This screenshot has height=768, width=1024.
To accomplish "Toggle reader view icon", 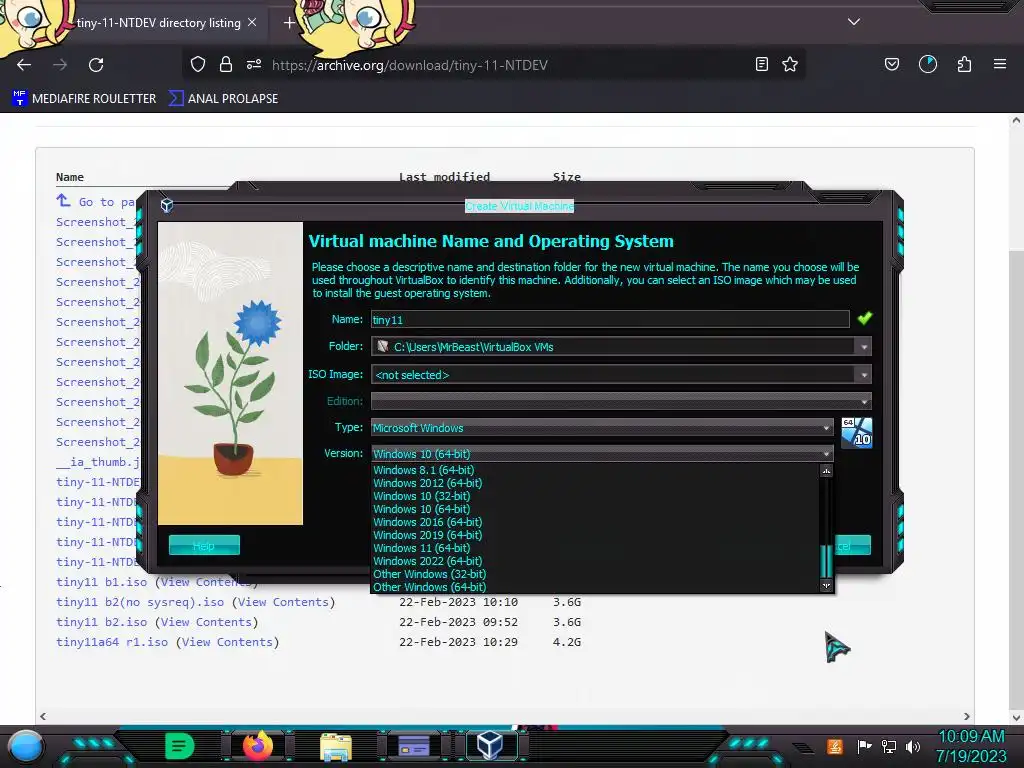I will [x=761, y=64].
